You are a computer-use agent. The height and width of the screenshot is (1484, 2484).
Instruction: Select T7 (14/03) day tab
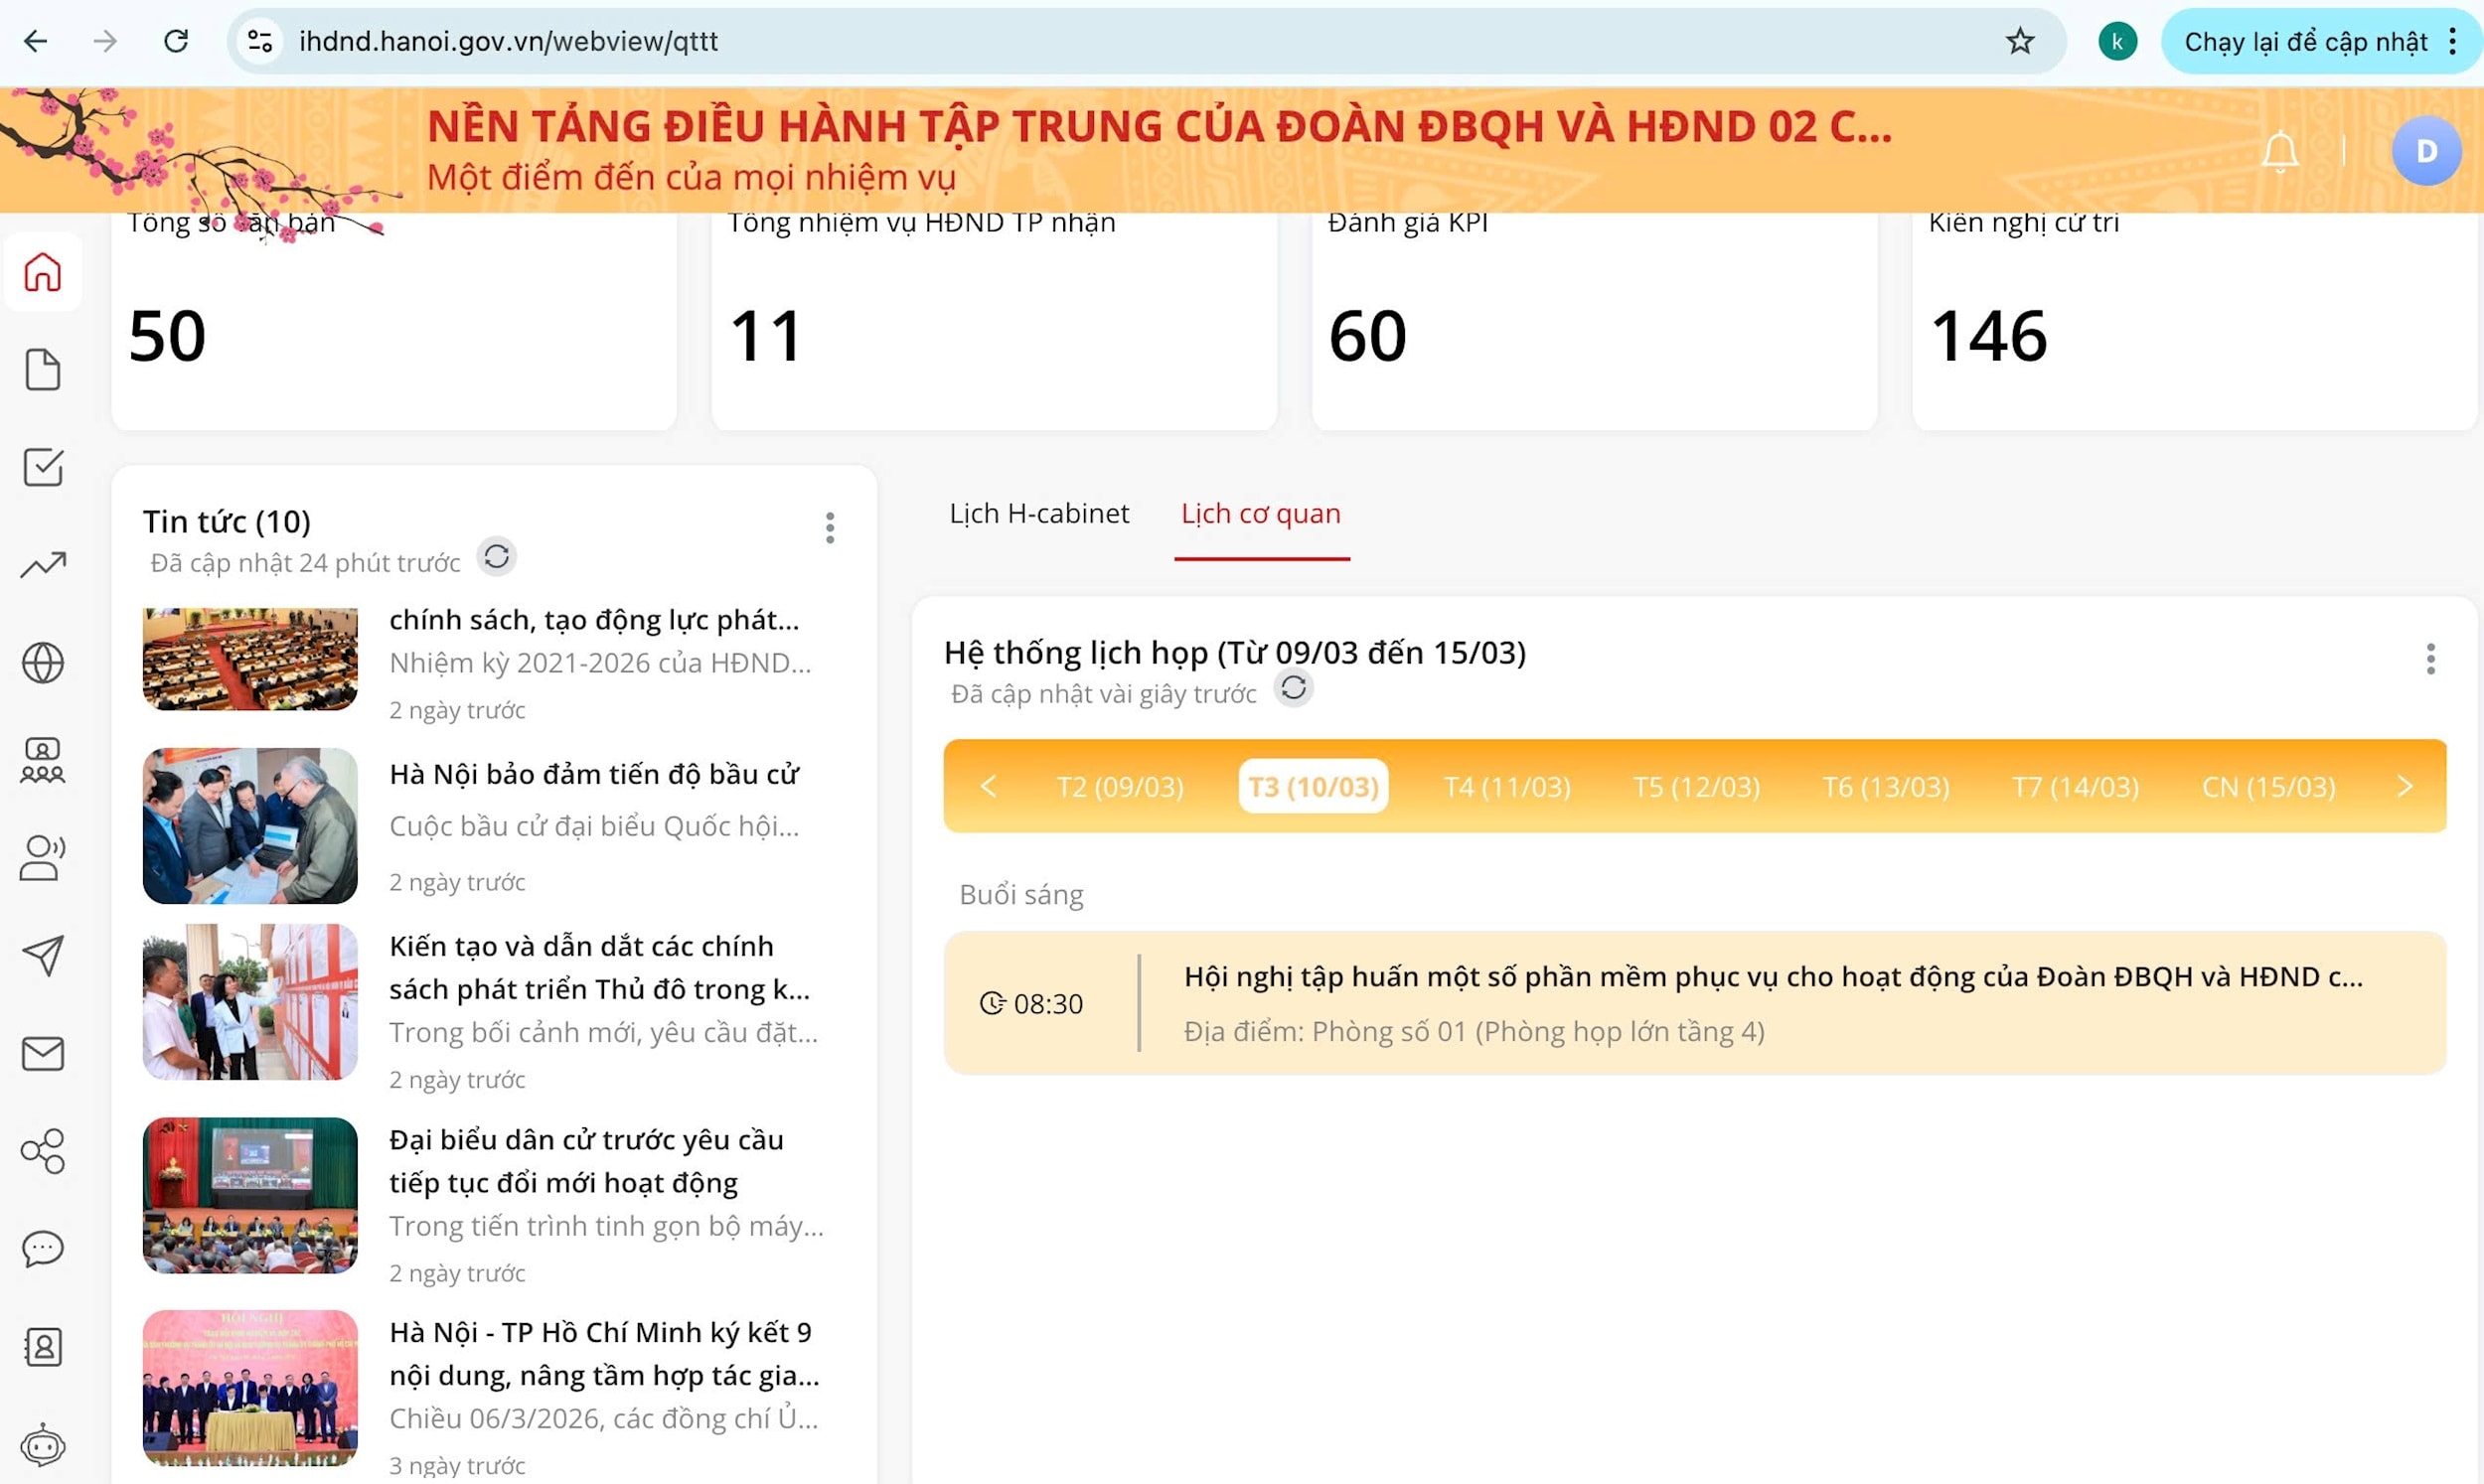pyautogui.click(x=2076, y=786)
